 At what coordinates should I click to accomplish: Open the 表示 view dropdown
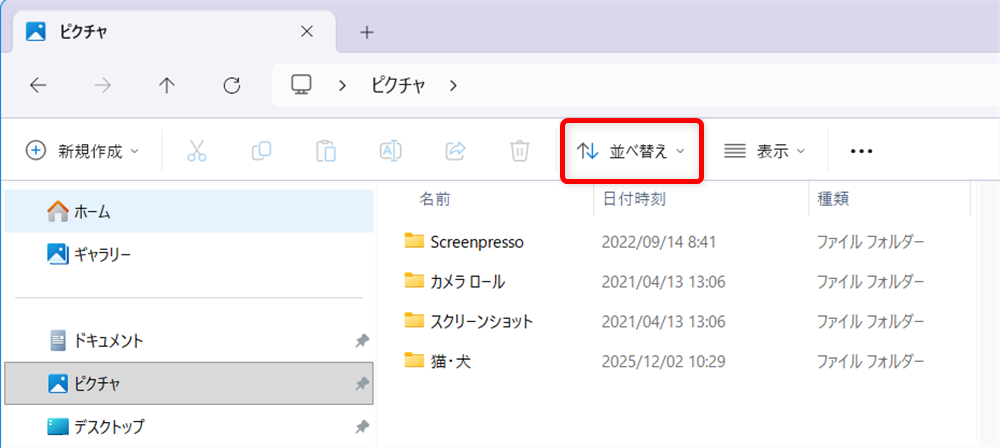click(764, 151)
